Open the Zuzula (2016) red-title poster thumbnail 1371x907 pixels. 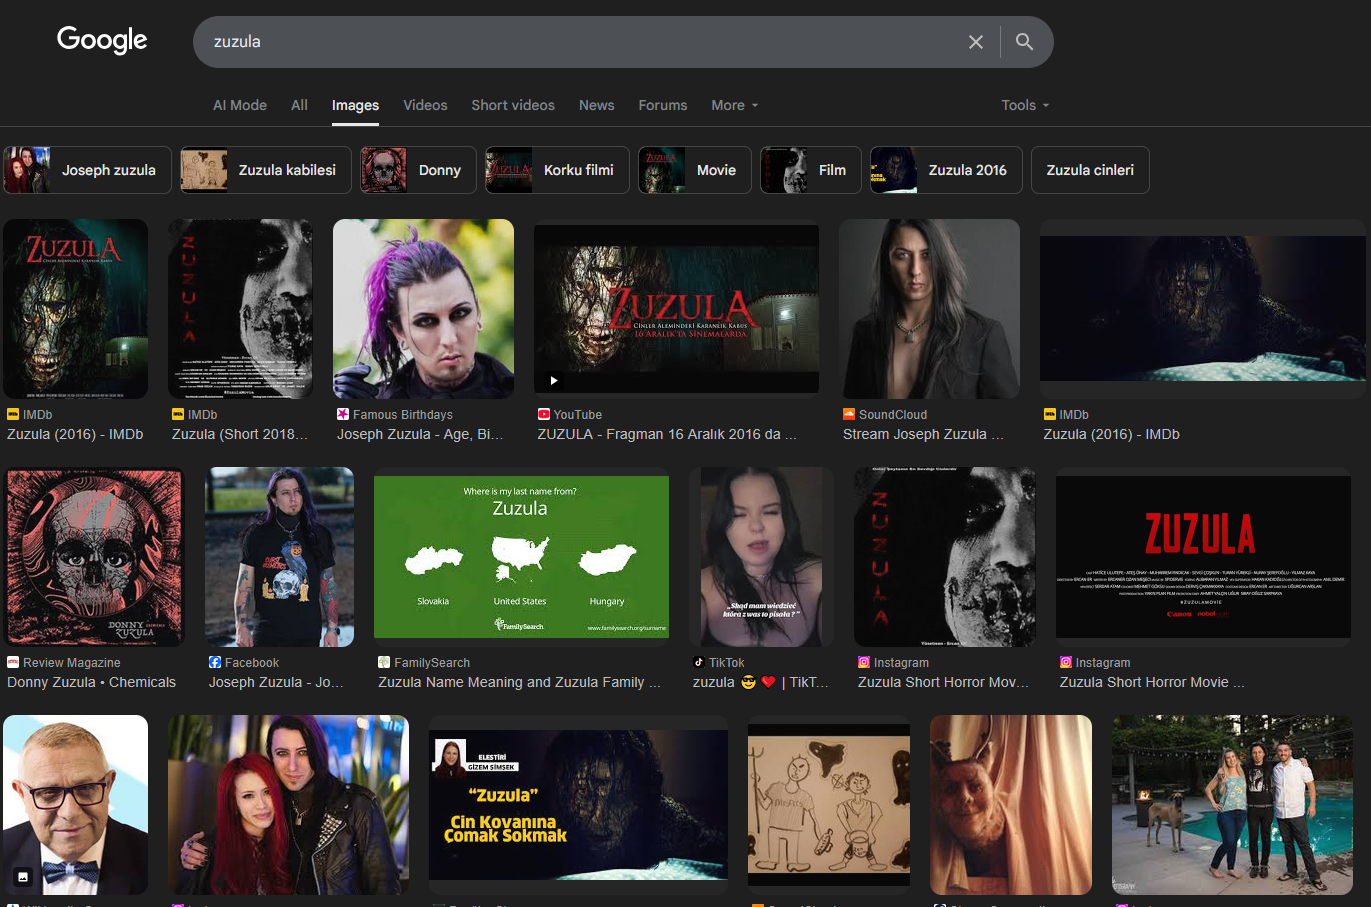(x=76, y=309)
